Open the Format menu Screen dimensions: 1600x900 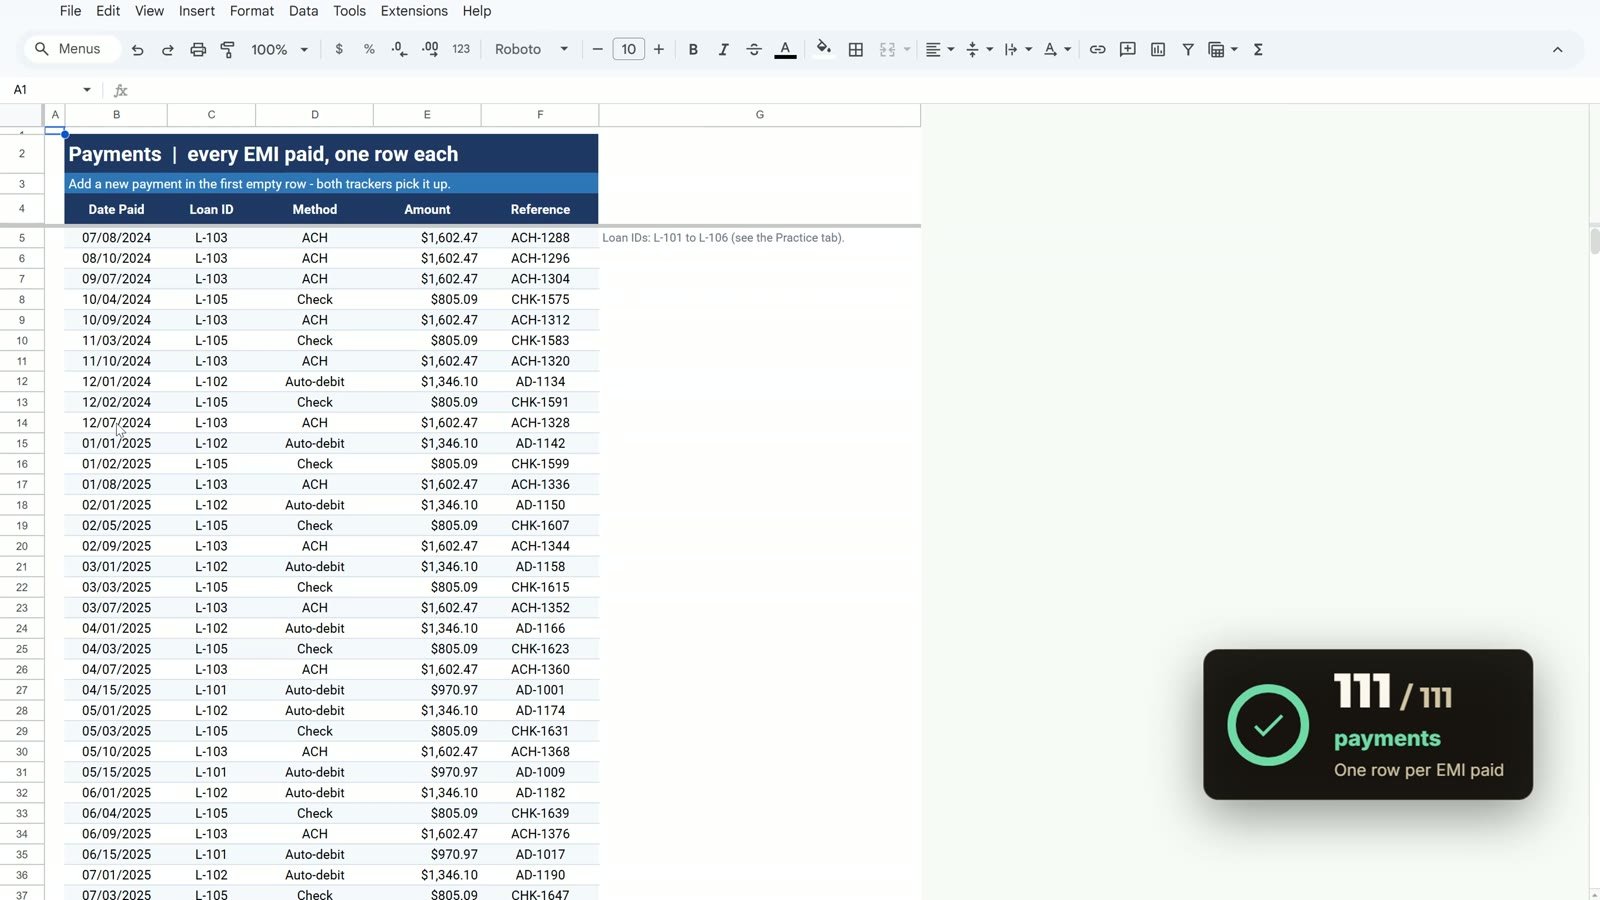pos(252,11)
